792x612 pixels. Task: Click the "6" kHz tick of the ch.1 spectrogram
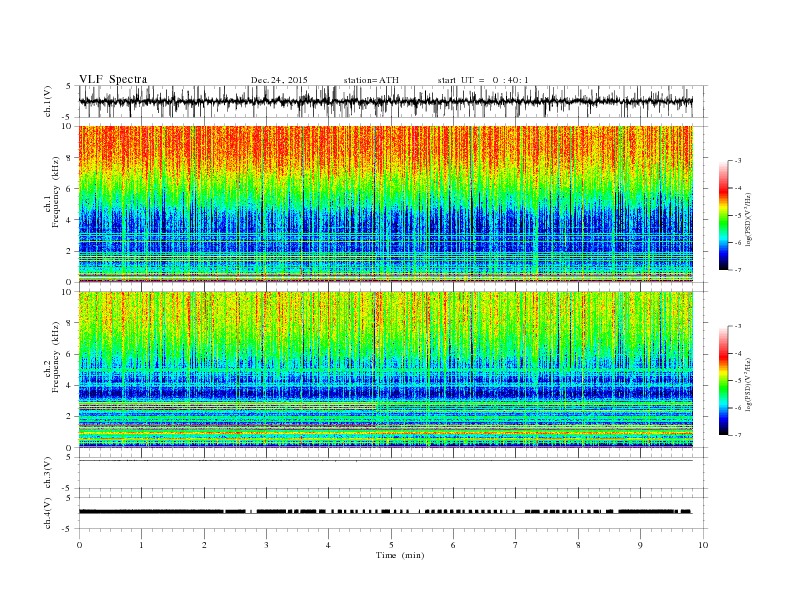pyautogui.click(x=69, y=188)
